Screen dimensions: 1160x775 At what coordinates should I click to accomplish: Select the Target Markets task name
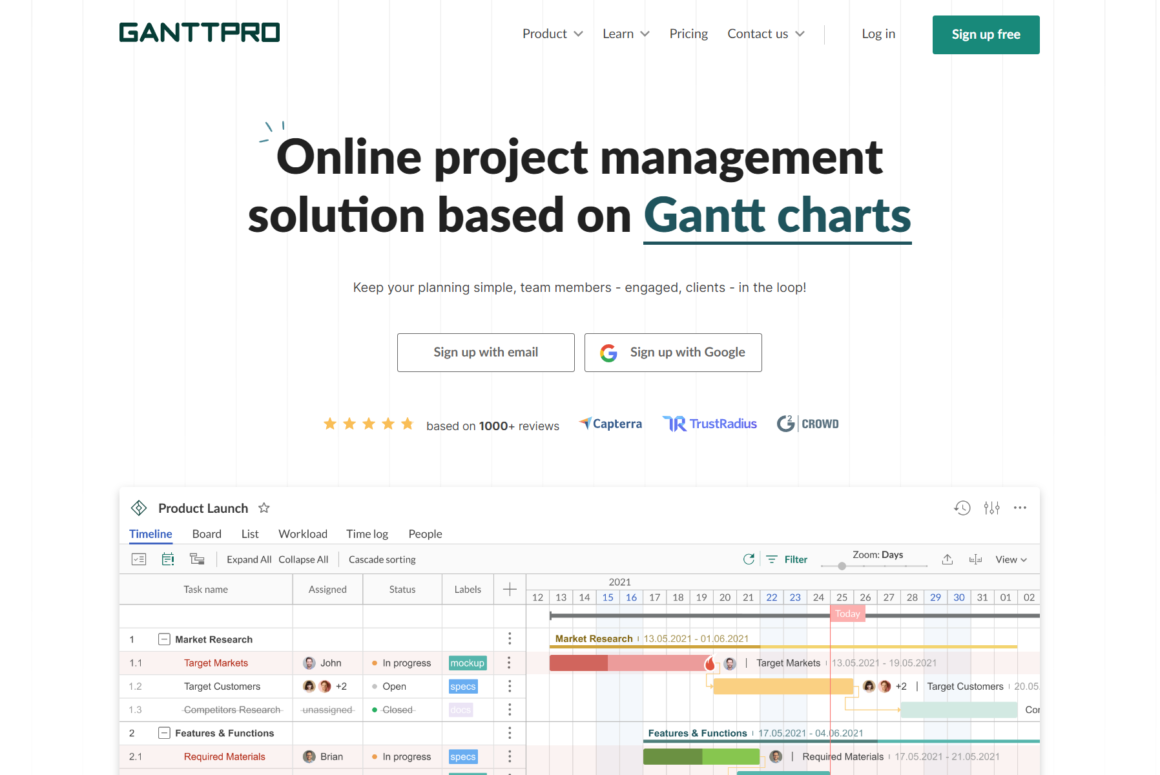coord(216,663)
